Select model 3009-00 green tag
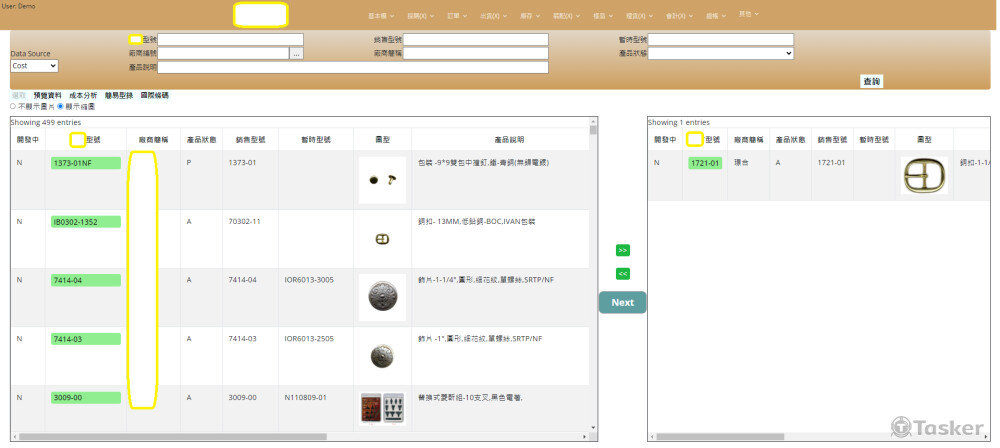 pos(85,398)
